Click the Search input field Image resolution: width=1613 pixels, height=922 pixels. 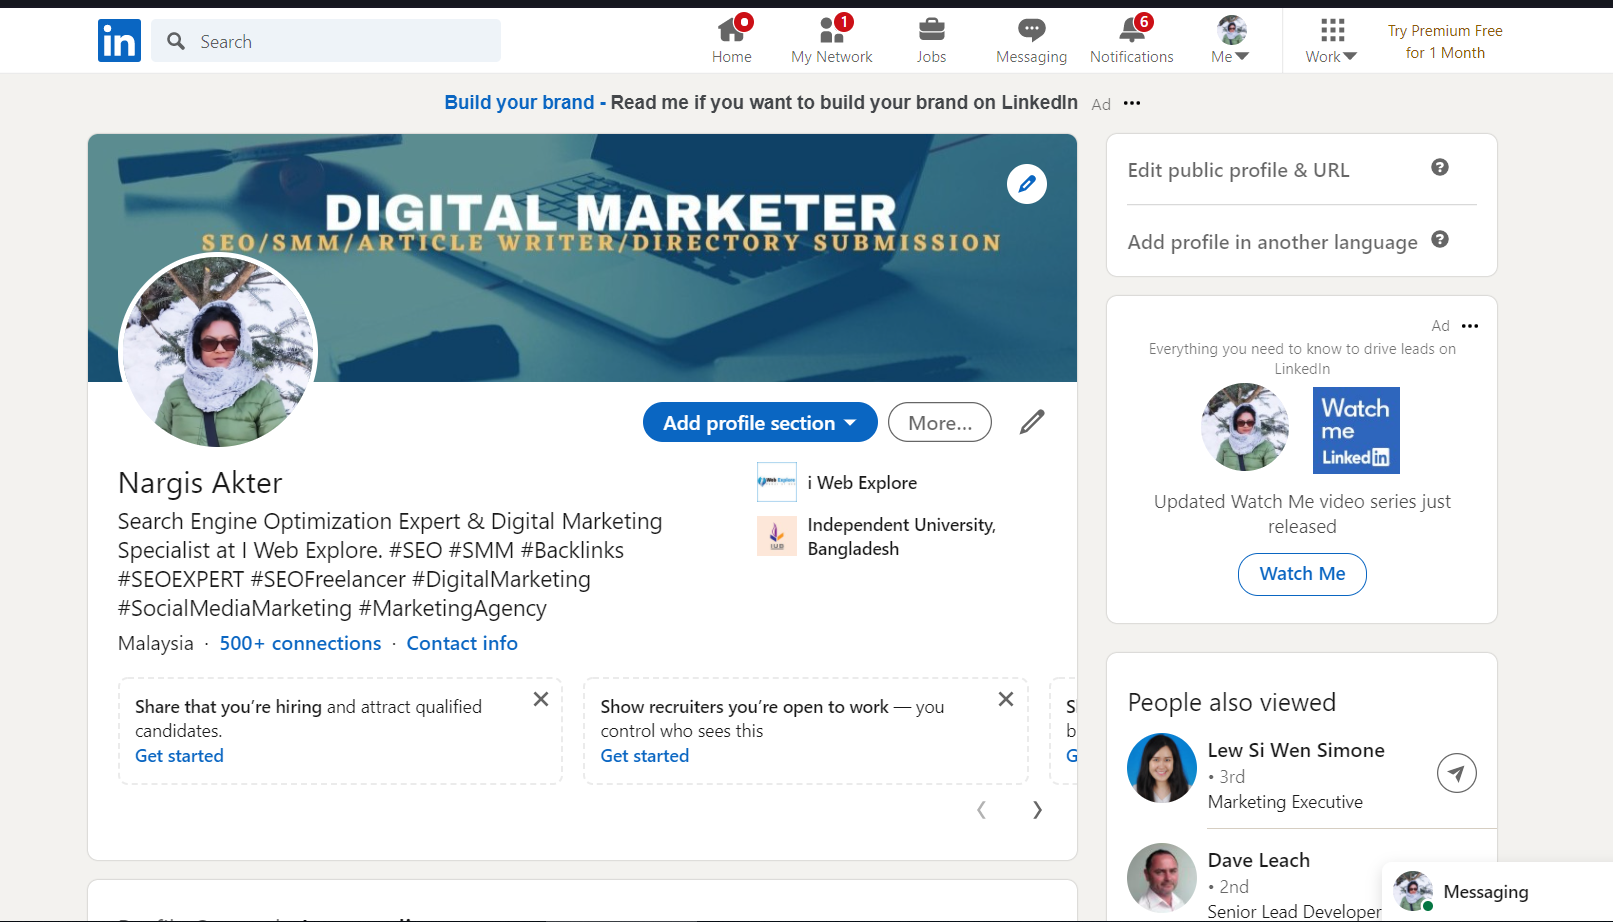click(x=340, y=41)
